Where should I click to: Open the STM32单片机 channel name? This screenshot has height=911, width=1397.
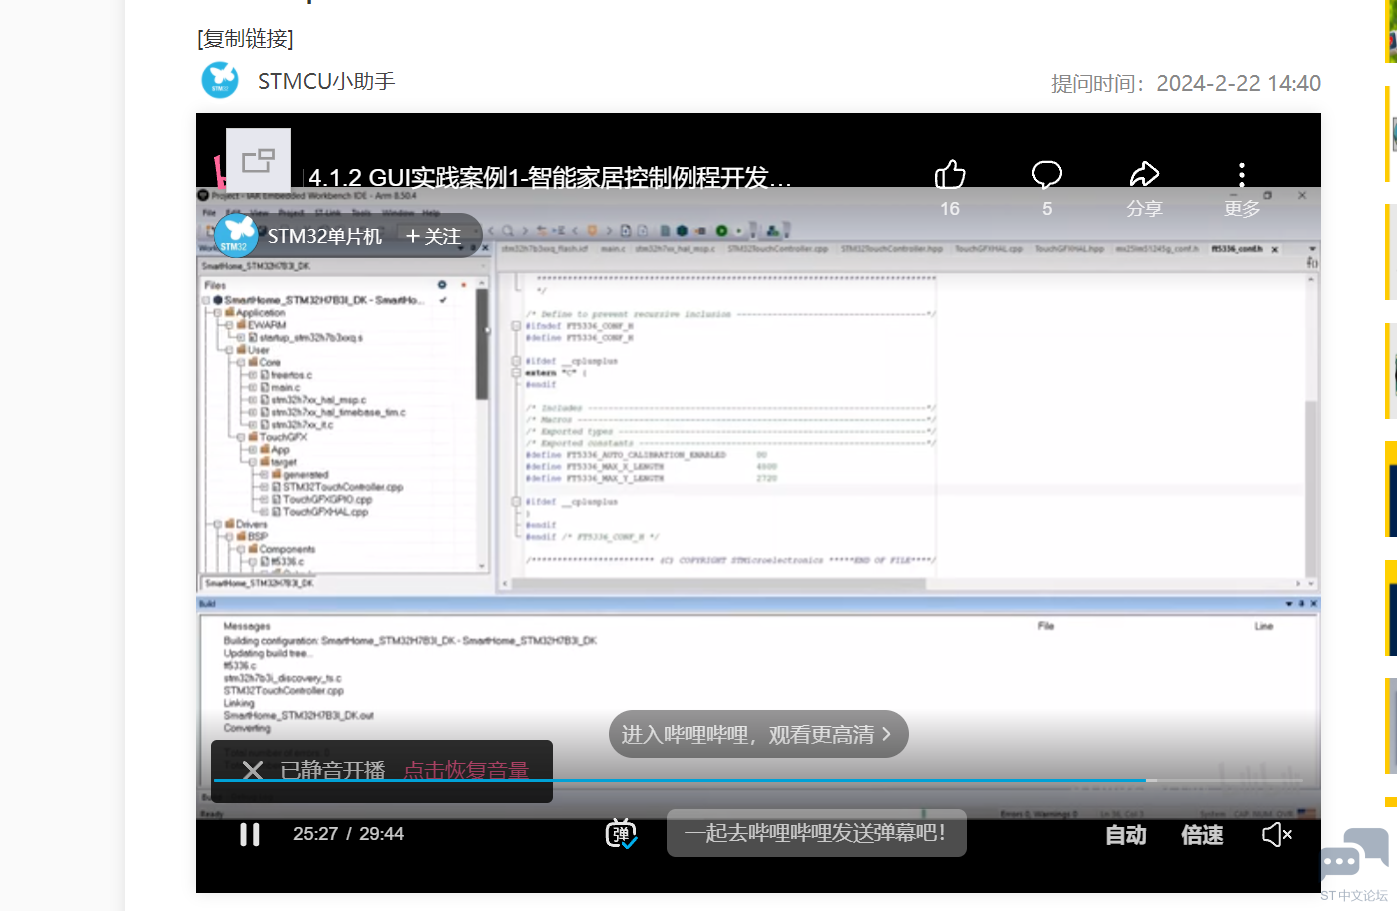coord(325,237)
